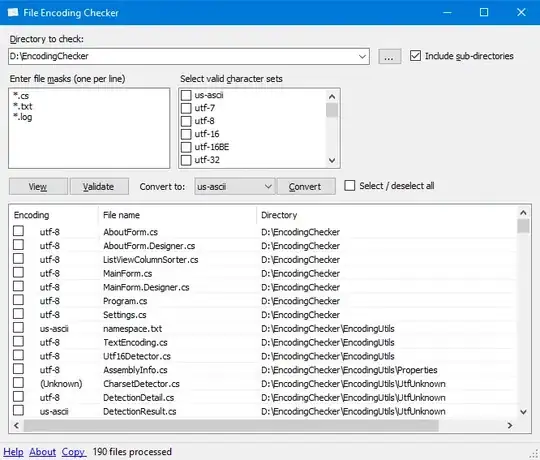540x460 pixels.
Task: Click the results list scroll-up arrow
Action: pyautogui.click(x=523, y=213)
